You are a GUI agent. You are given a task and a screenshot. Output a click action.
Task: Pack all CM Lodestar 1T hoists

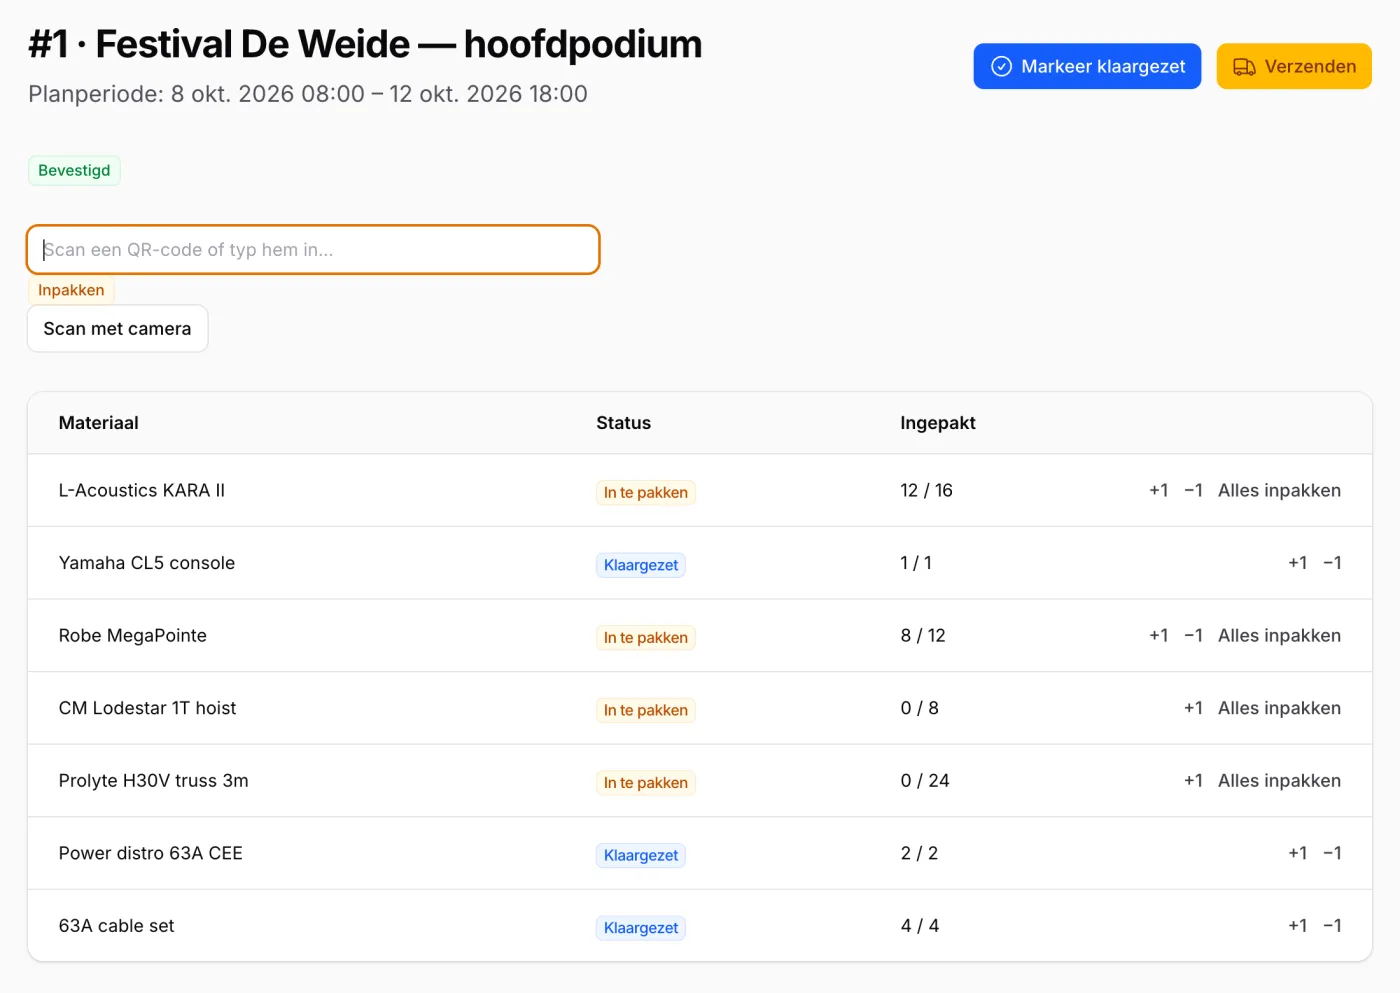click(1279, 708)
